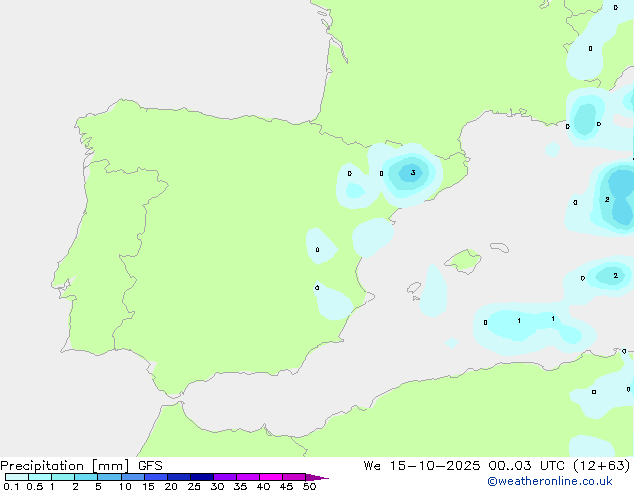
Task: Select the 0.5–1 mm legend swatch
Action: pos(40,477)
